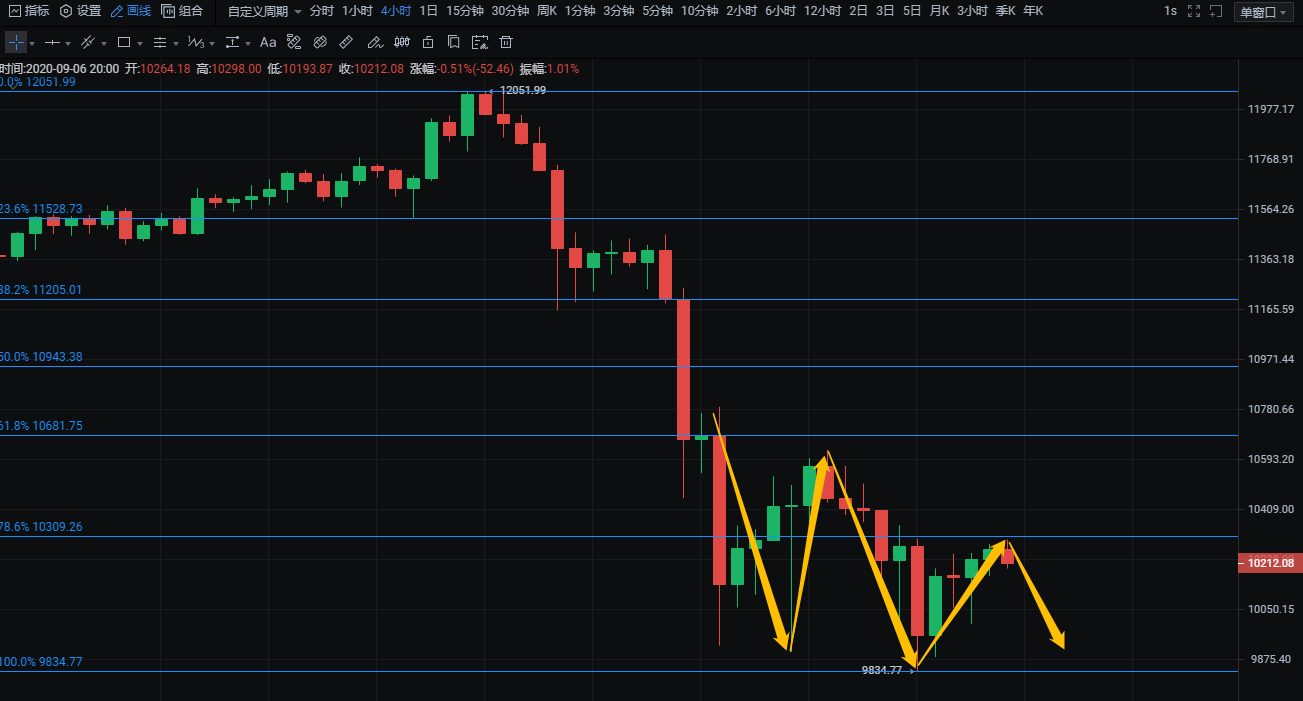Select the Fibonacci retracement lines tool
Viewport: 1303px width, 701px height.
[160, 43]
